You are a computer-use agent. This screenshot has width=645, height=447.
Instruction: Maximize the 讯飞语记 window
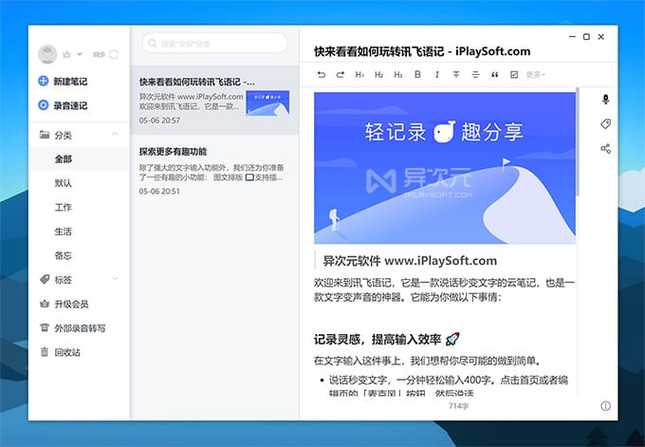tap(587, 37)
